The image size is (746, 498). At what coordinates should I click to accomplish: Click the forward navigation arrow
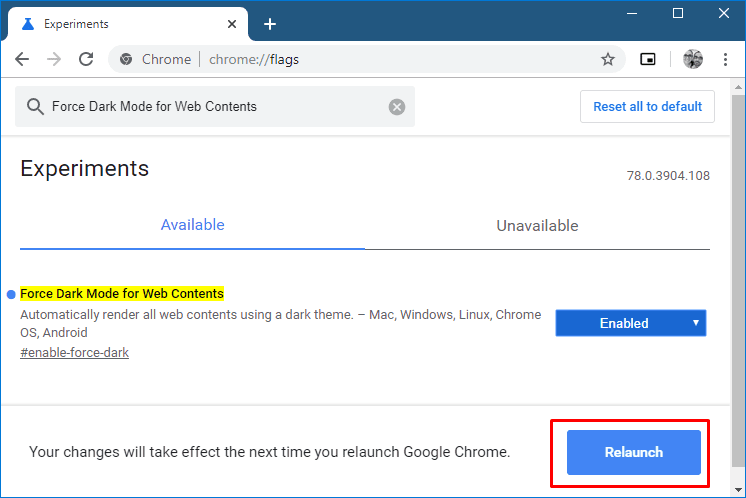click(54, 59)
